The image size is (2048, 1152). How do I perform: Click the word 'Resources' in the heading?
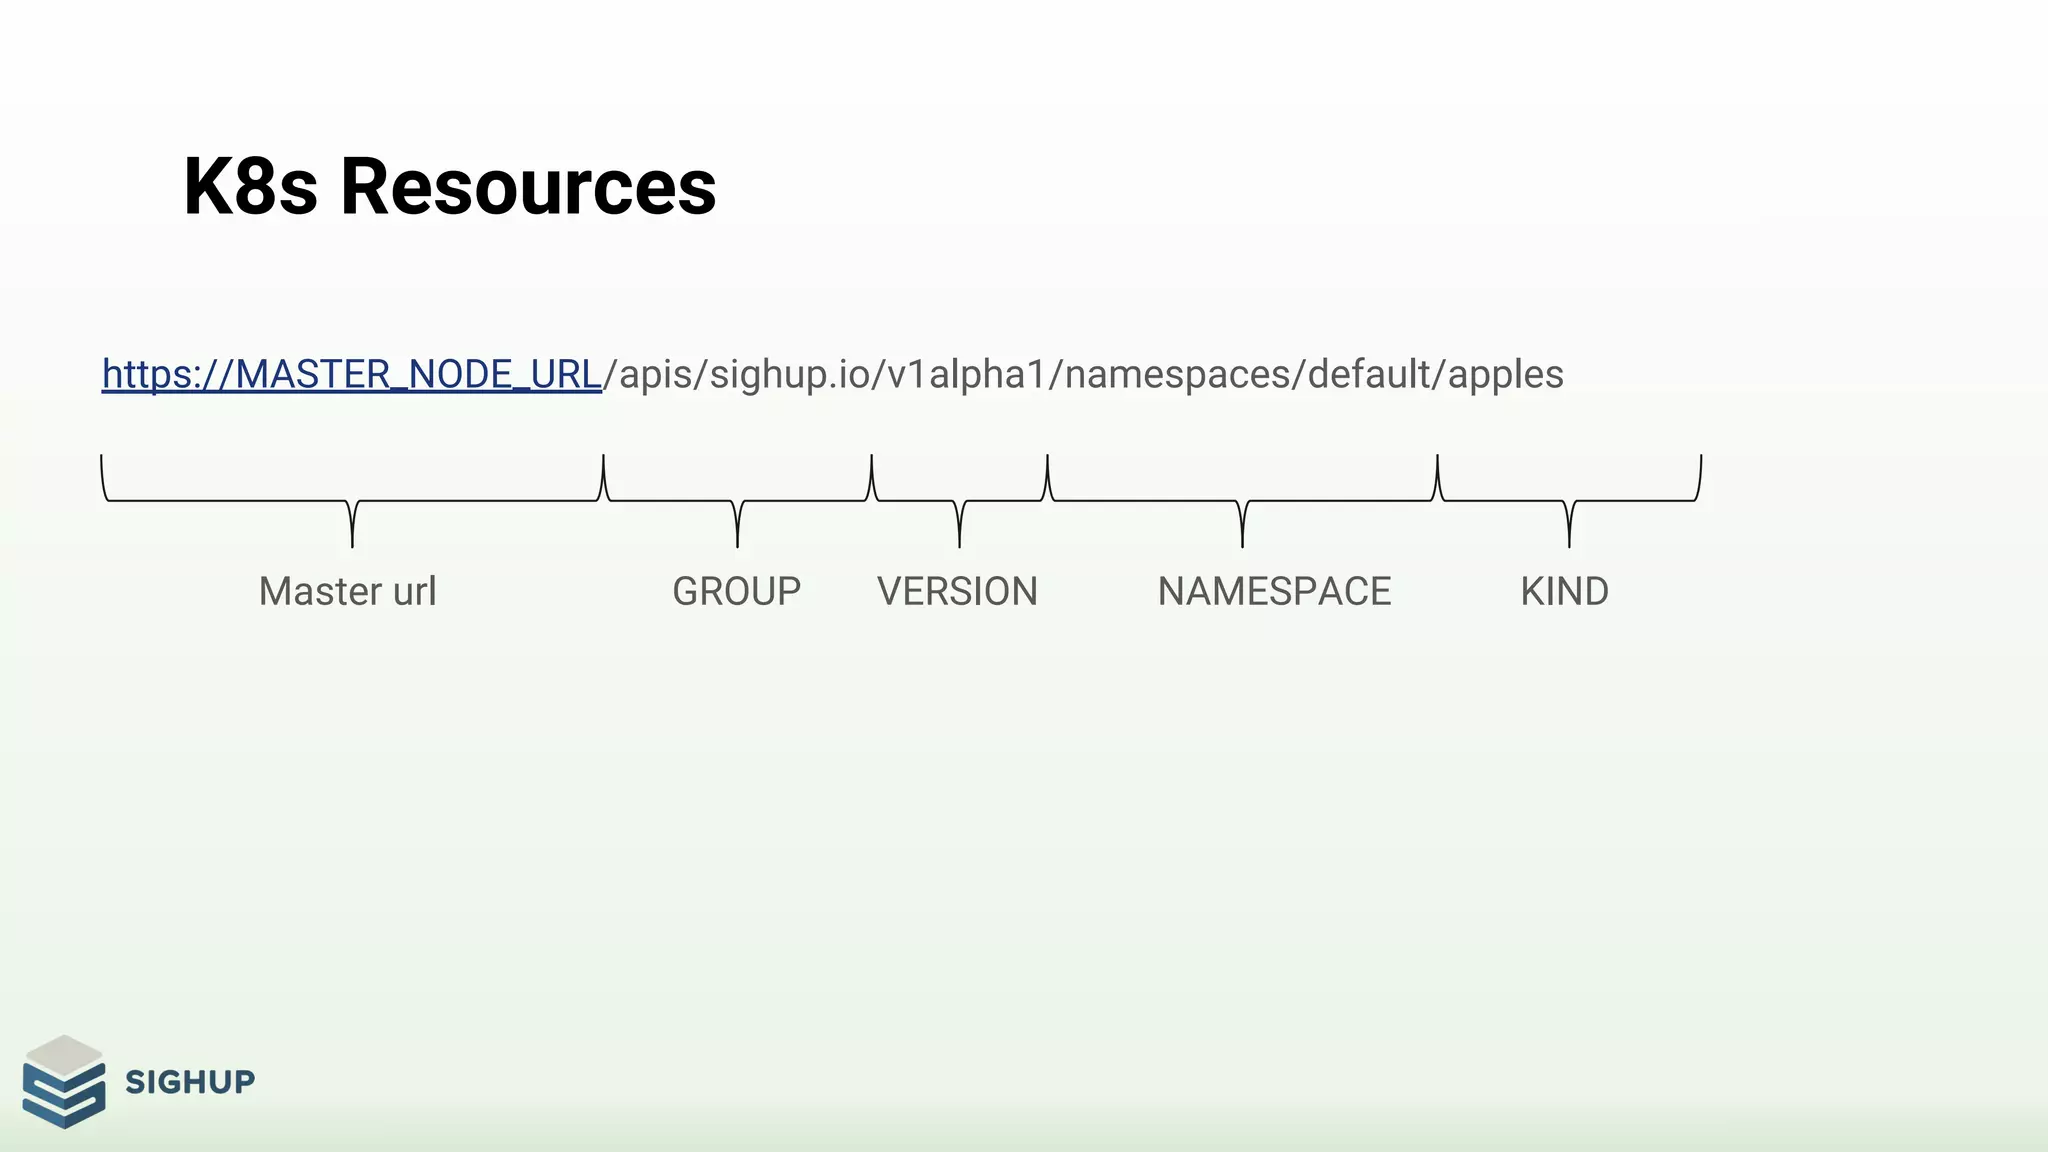(x=528, y=187)
